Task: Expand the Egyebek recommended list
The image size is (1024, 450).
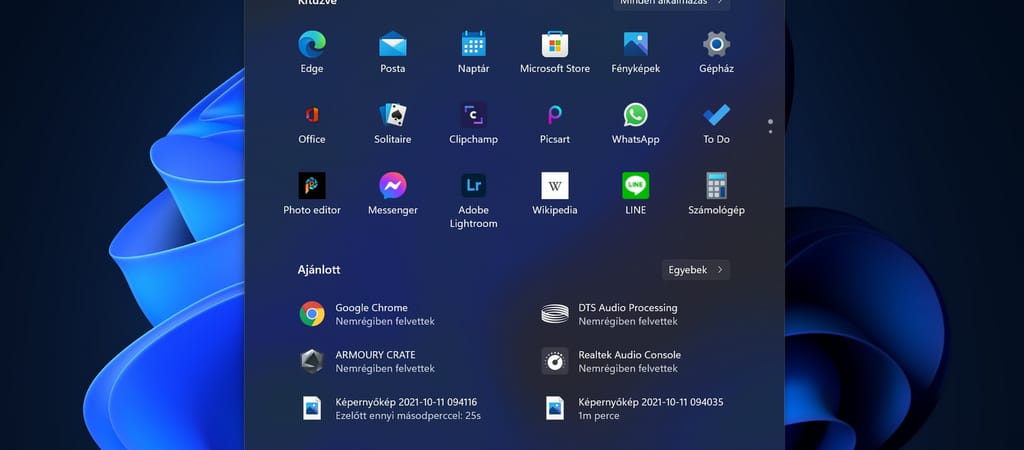Action: (x=696, y=270)
